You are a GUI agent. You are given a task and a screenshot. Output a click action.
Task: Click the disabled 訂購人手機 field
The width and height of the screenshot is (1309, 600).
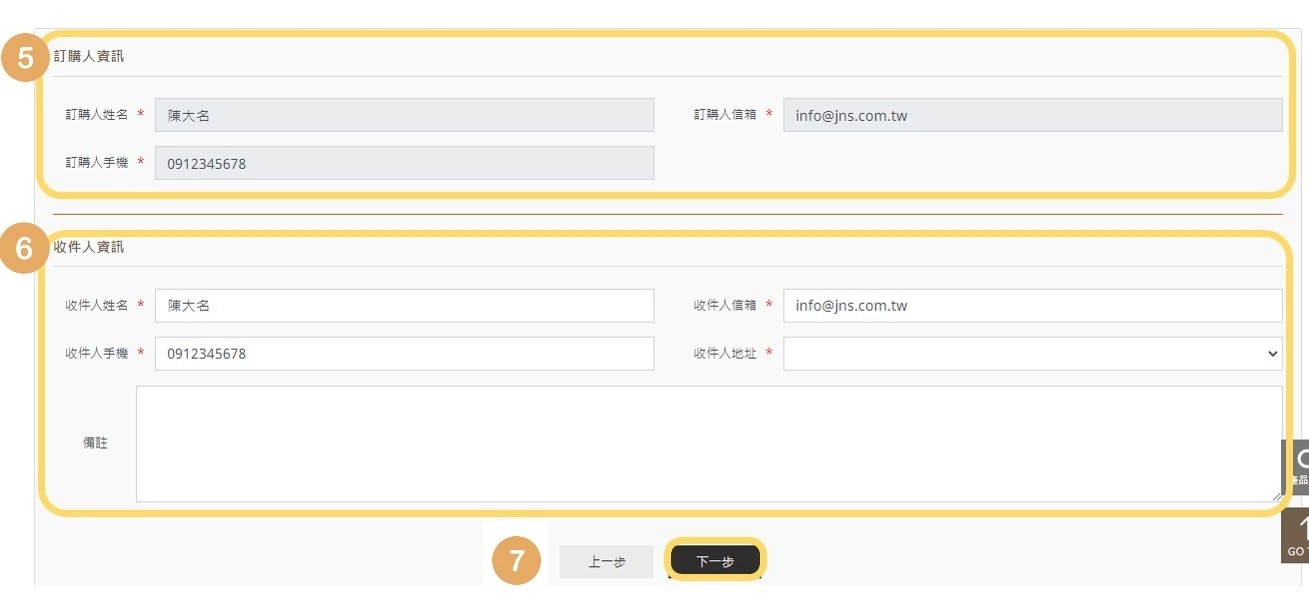(x=404, y=163)
